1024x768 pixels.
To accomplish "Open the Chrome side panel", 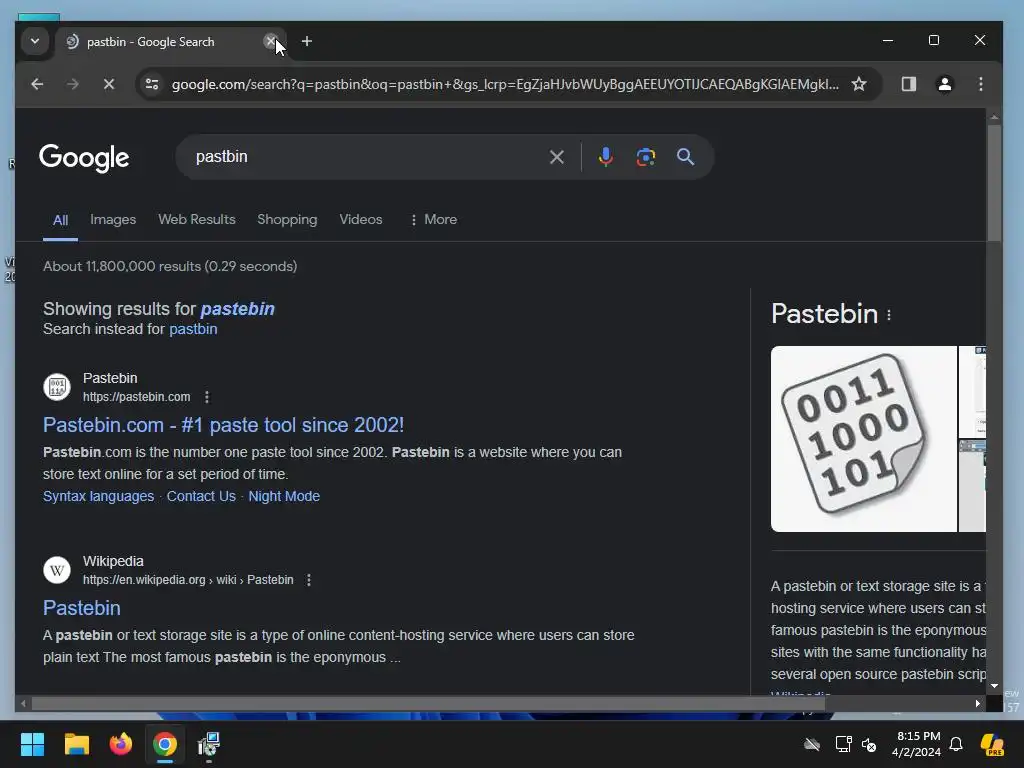I will click(x=908, y=84).
